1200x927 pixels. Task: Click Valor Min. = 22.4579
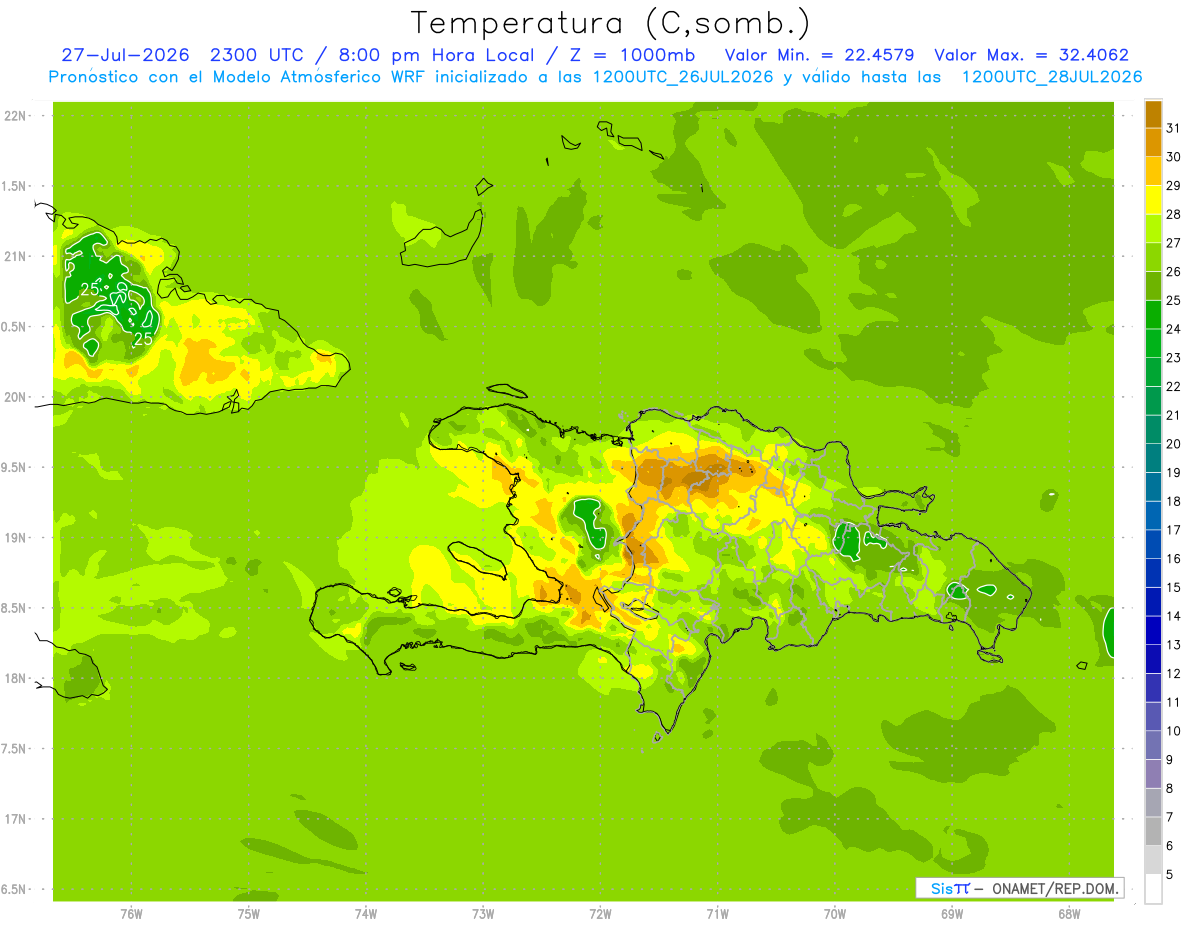tap(819, 55)
